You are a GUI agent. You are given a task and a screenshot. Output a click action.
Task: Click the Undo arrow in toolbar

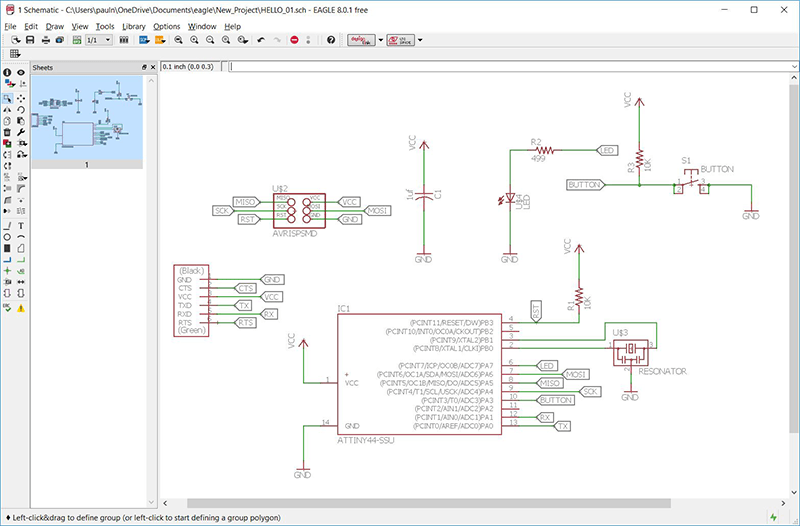[261, 40]
